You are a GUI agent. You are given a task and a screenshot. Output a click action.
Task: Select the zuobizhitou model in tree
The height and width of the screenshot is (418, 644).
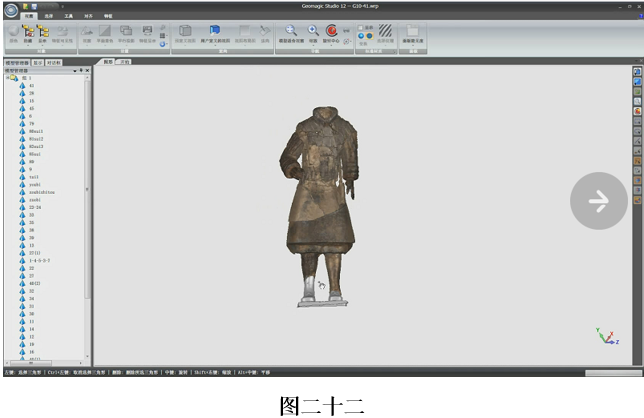41,192
